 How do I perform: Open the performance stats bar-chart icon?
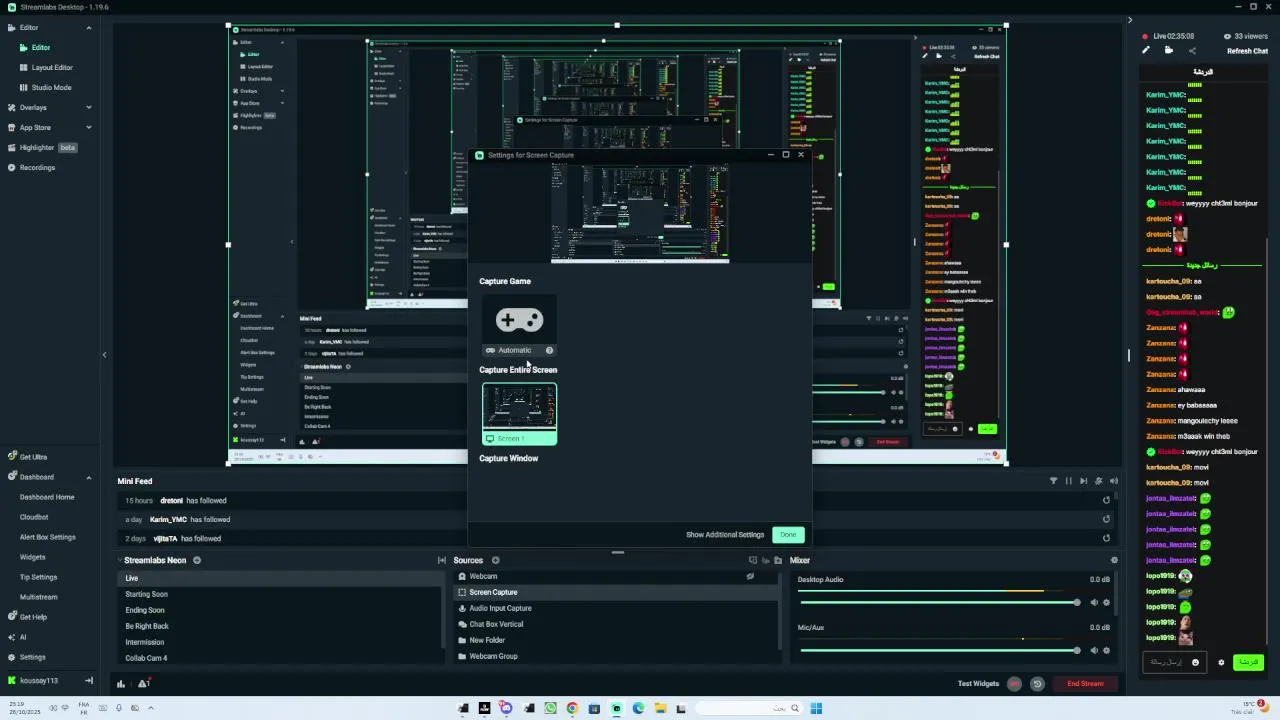coord(121,684)
